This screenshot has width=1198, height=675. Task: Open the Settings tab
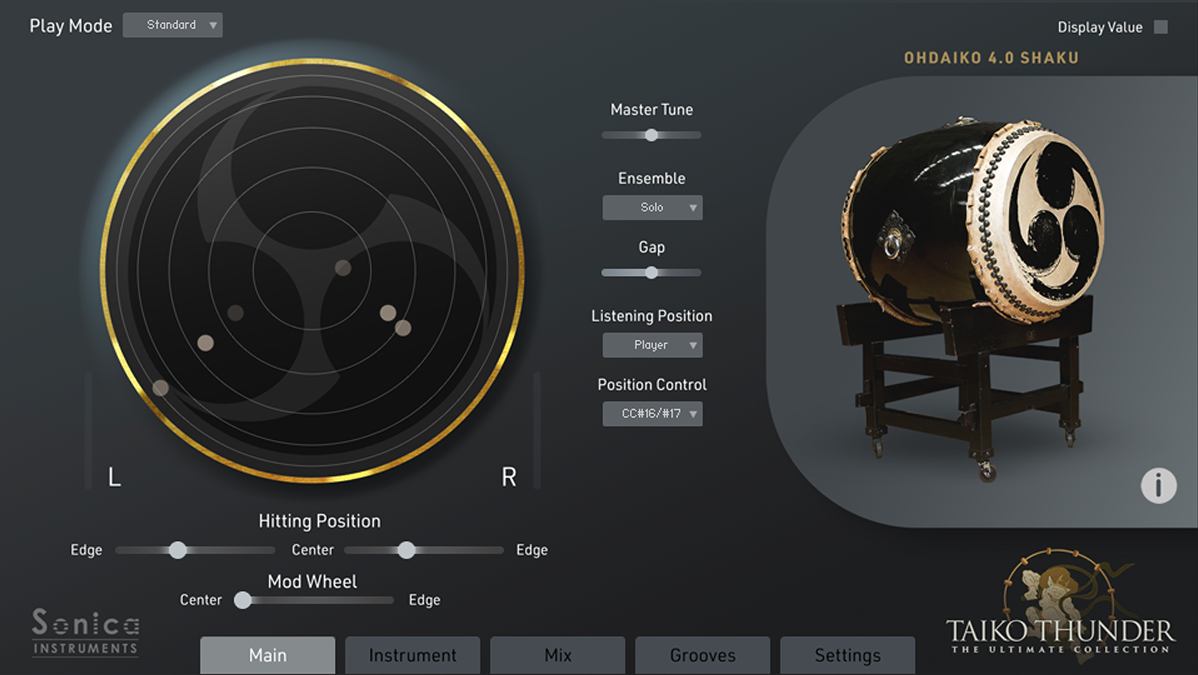coord(847,656)
